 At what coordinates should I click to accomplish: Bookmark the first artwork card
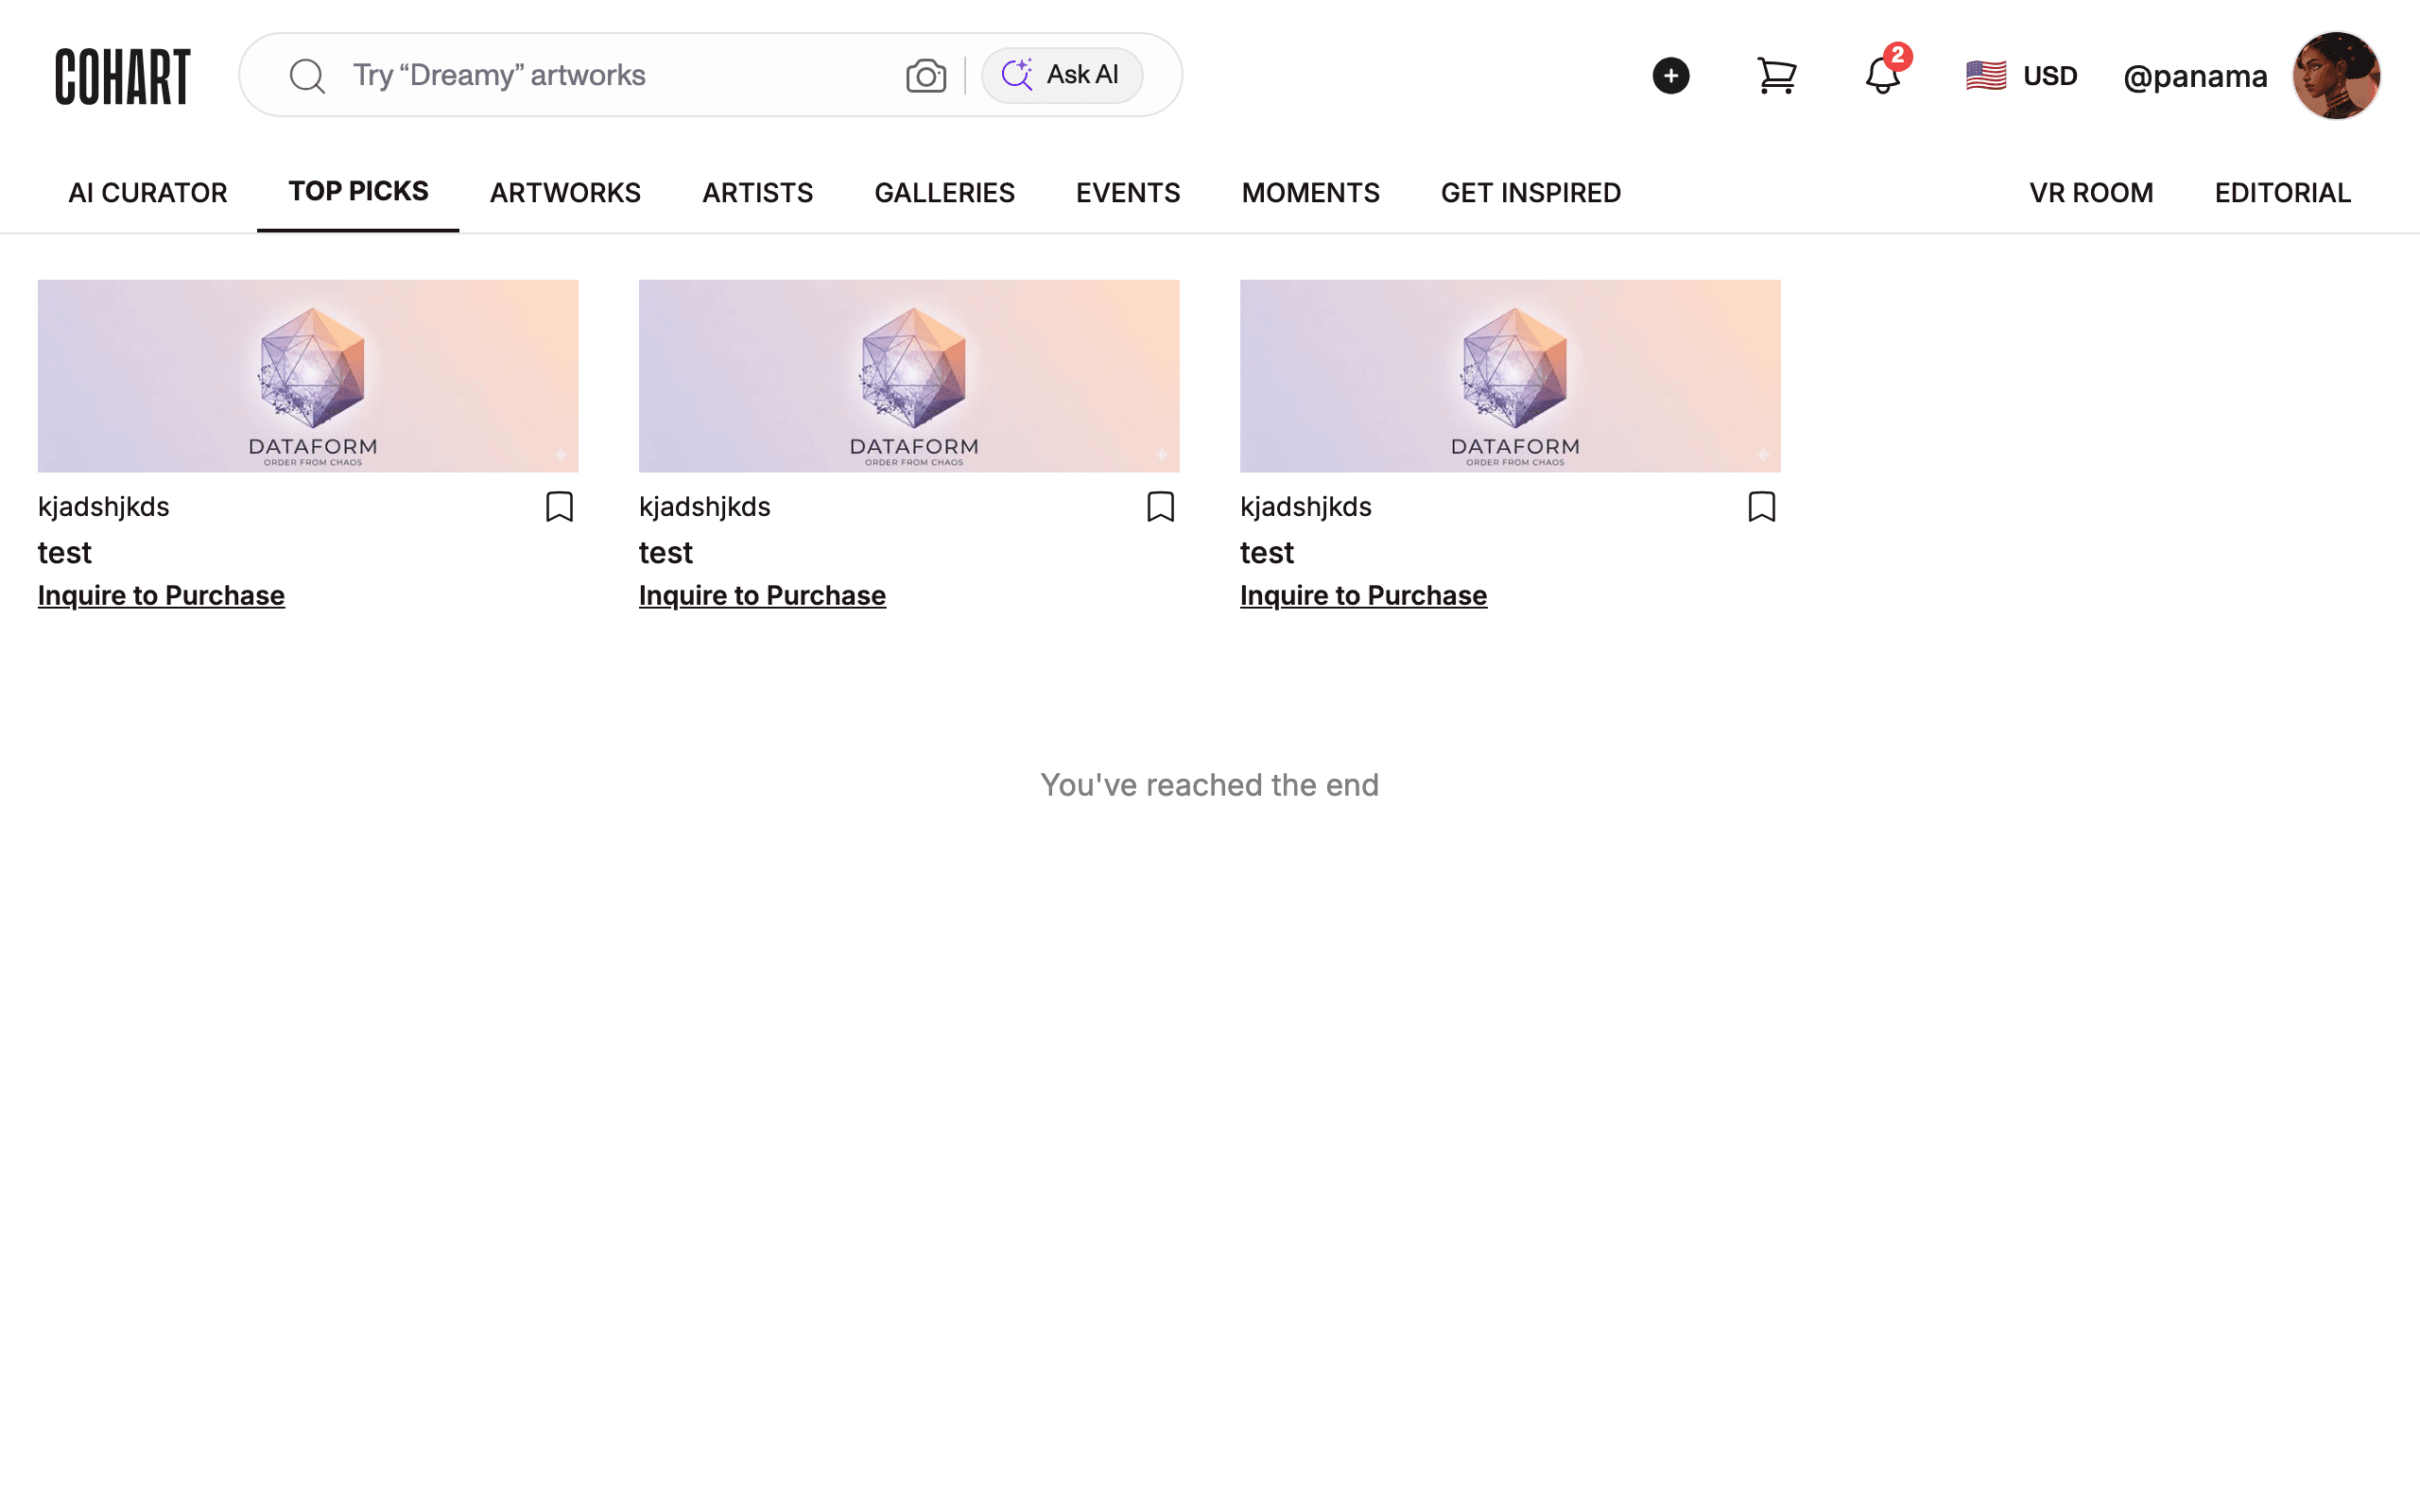click(559, 507)
